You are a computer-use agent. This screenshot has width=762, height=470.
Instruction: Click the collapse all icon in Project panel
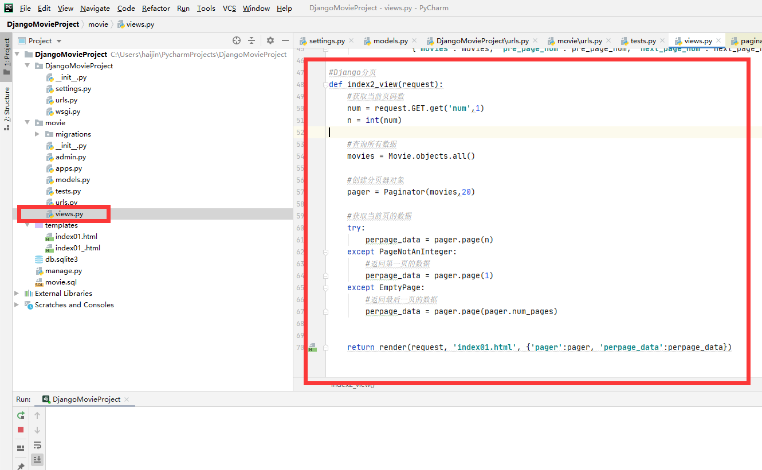click(251, 40)
